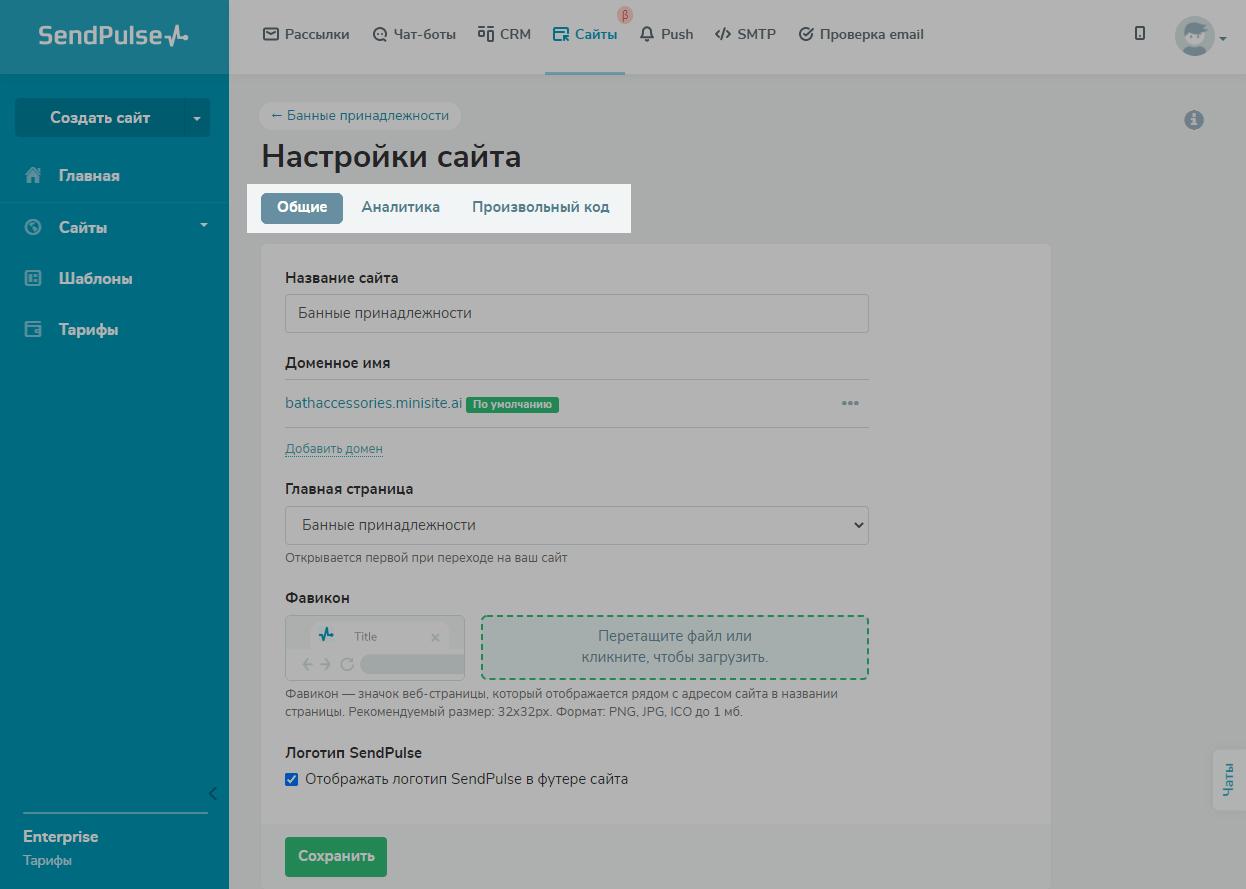The width and height of the screenshot is (1246, 889).
Task: Click the Добавить домен link
Action: pyautogui.click(x=334, y=449)
